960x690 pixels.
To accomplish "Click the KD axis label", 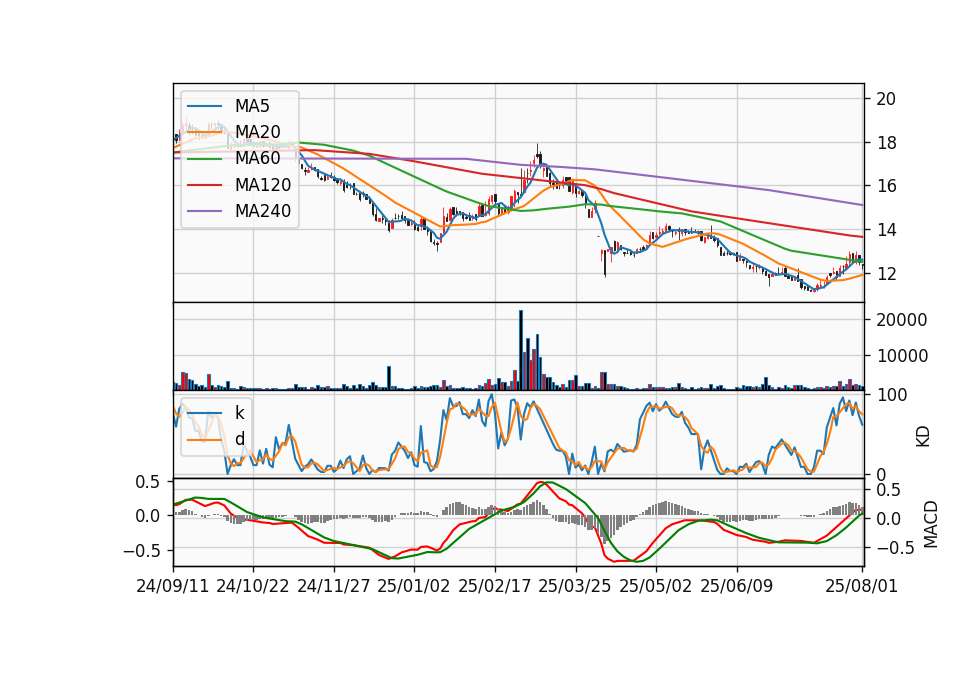I will point(923,436).
